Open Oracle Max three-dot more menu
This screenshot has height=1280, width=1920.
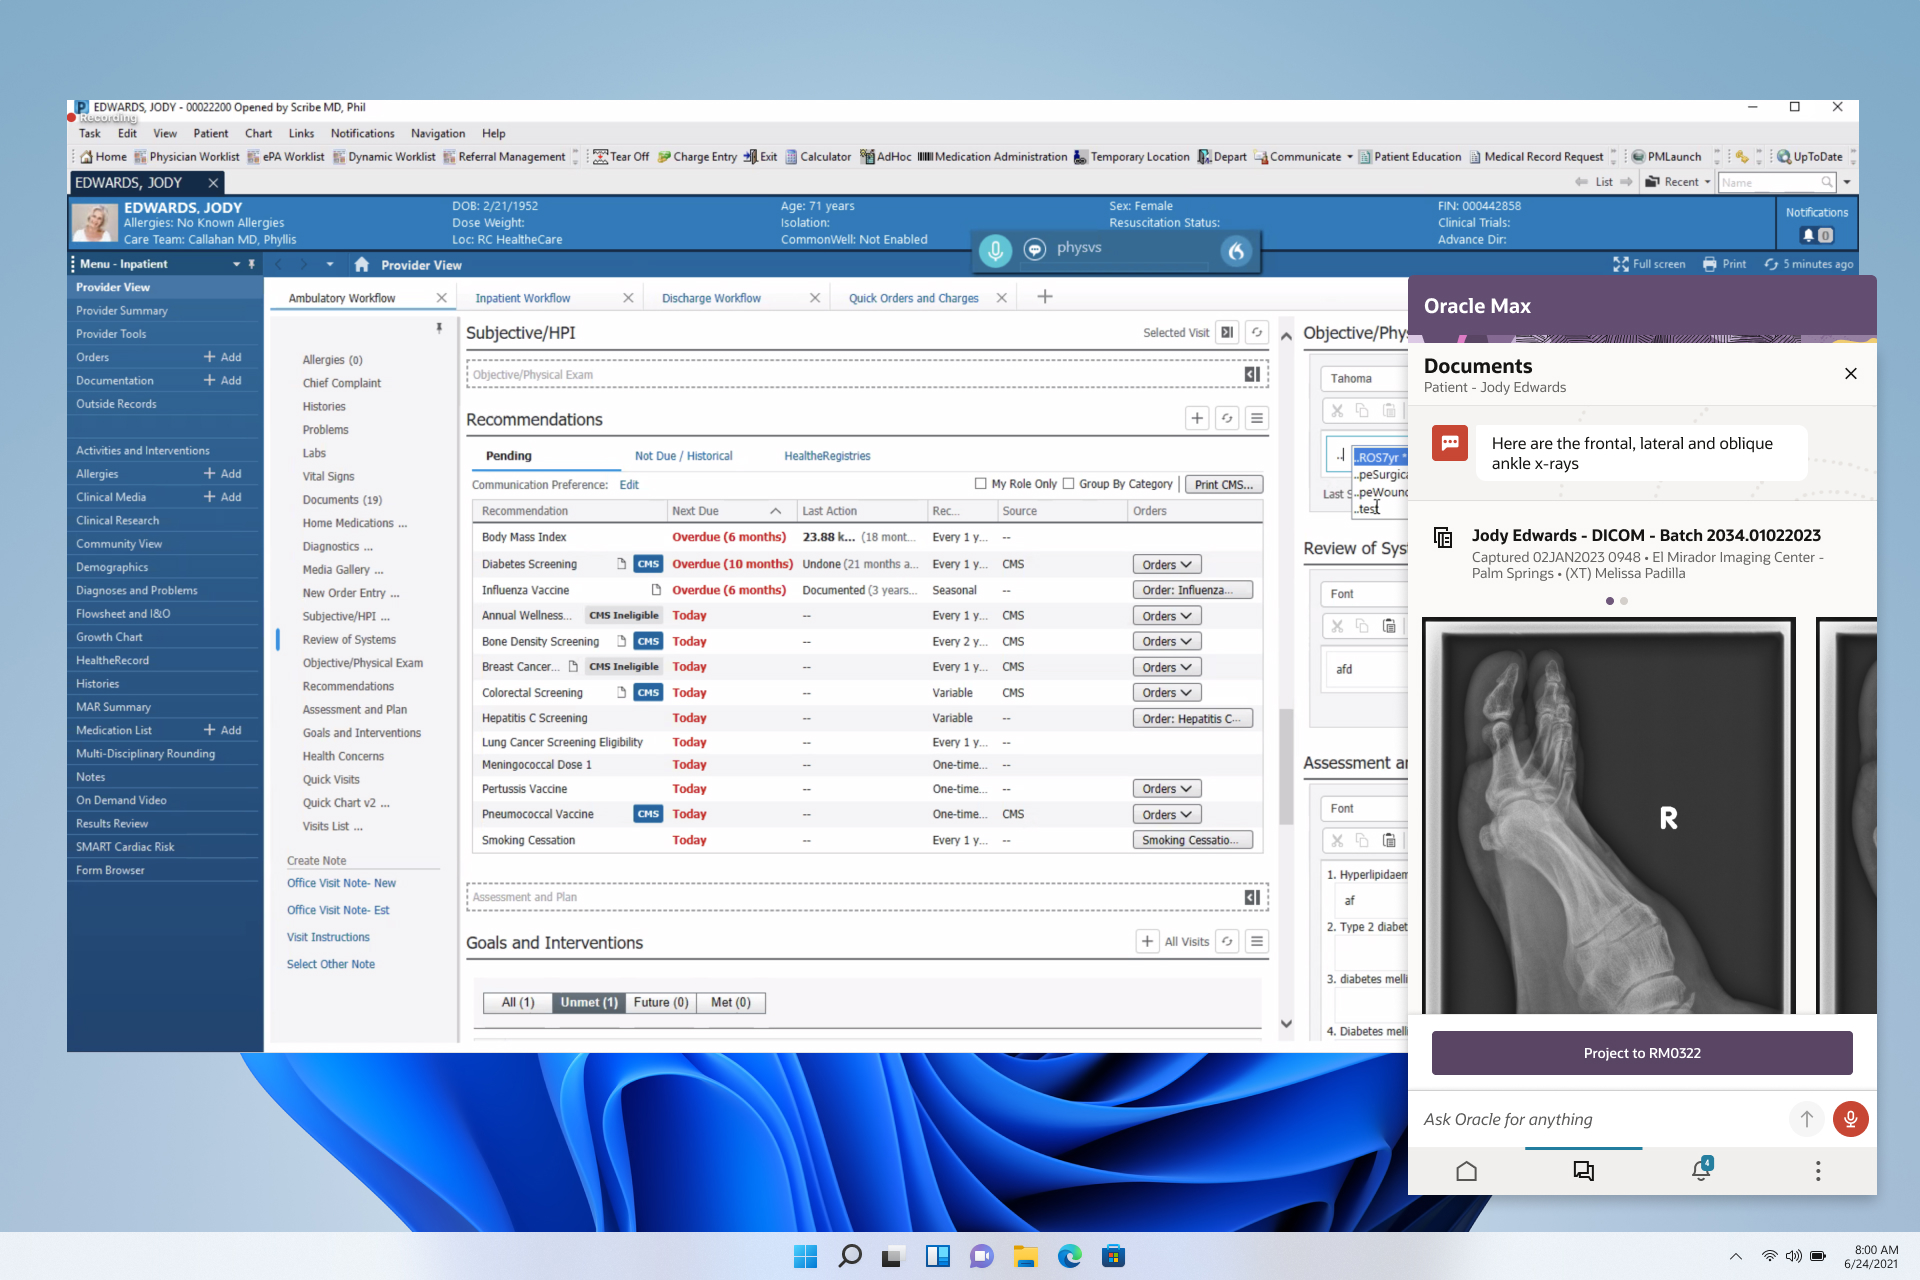pos(1818,1171)
